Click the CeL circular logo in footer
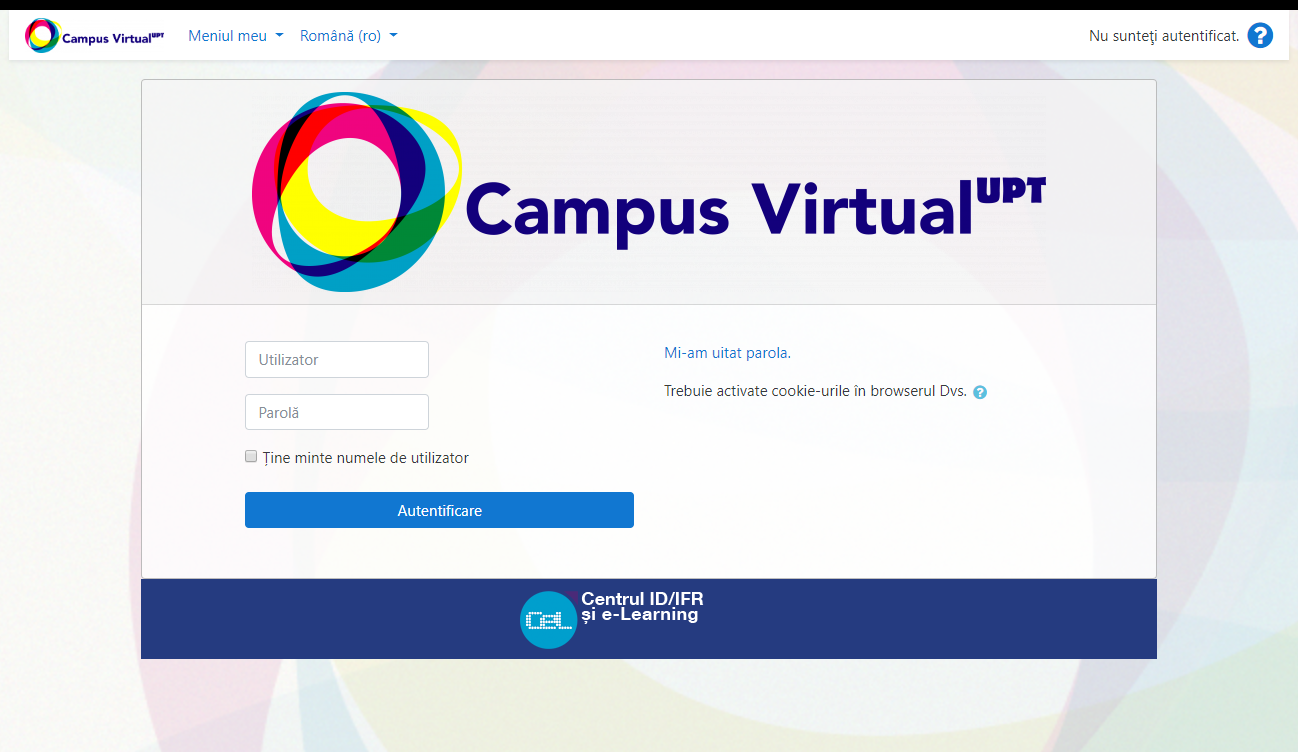The width and height of the screenshot is (1298, 752). click(549, 619)
